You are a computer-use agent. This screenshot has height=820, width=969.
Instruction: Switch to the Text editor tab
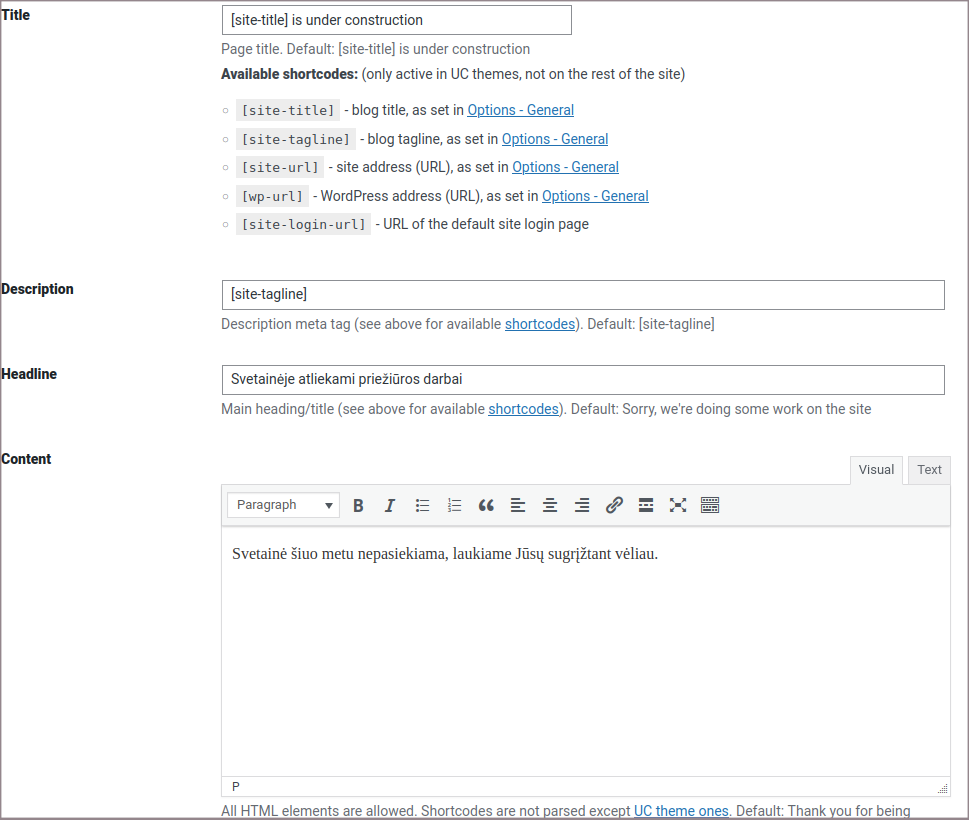(x=929, y=470)
